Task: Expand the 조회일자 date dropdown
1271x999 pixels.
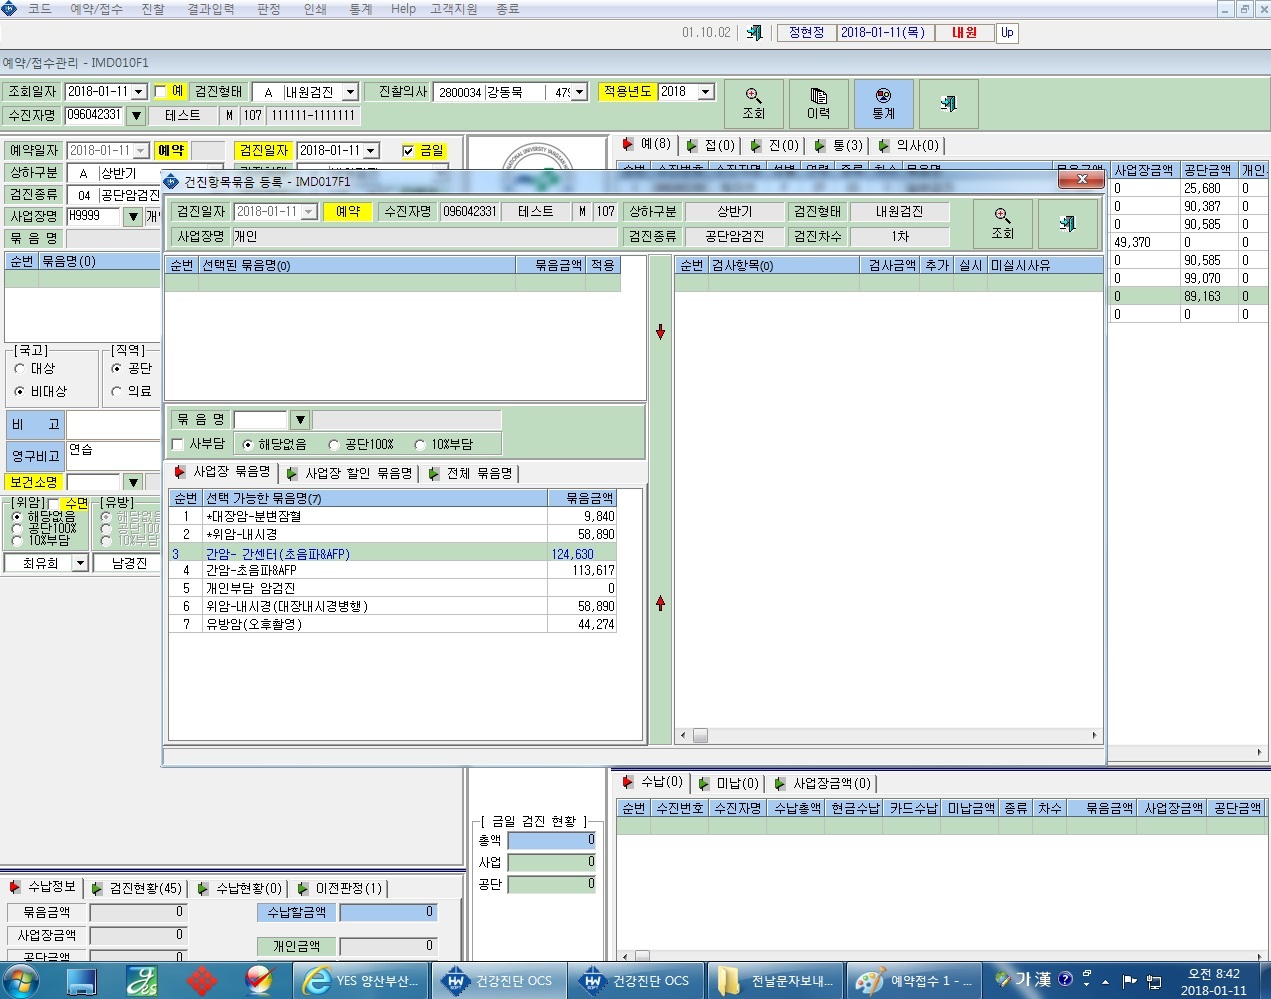Action: [x=139, y=92]
